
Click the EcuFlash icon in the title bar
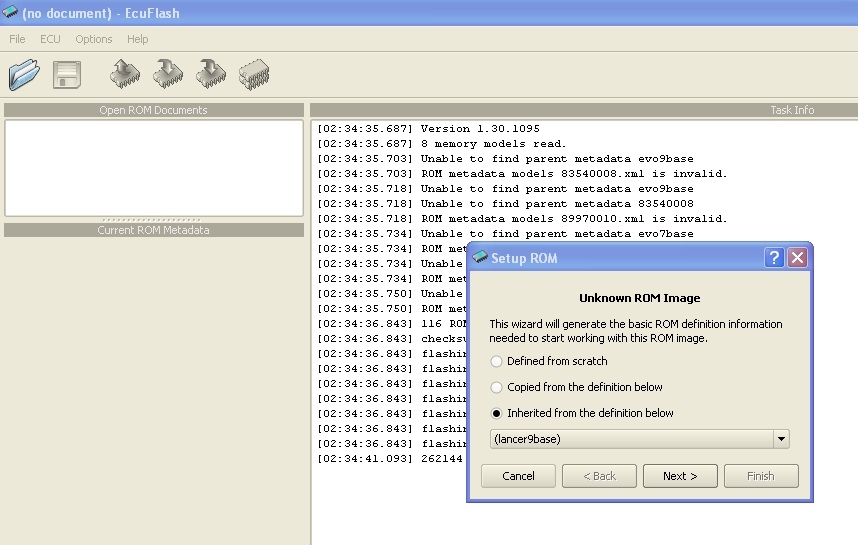[x=11, y=12]
